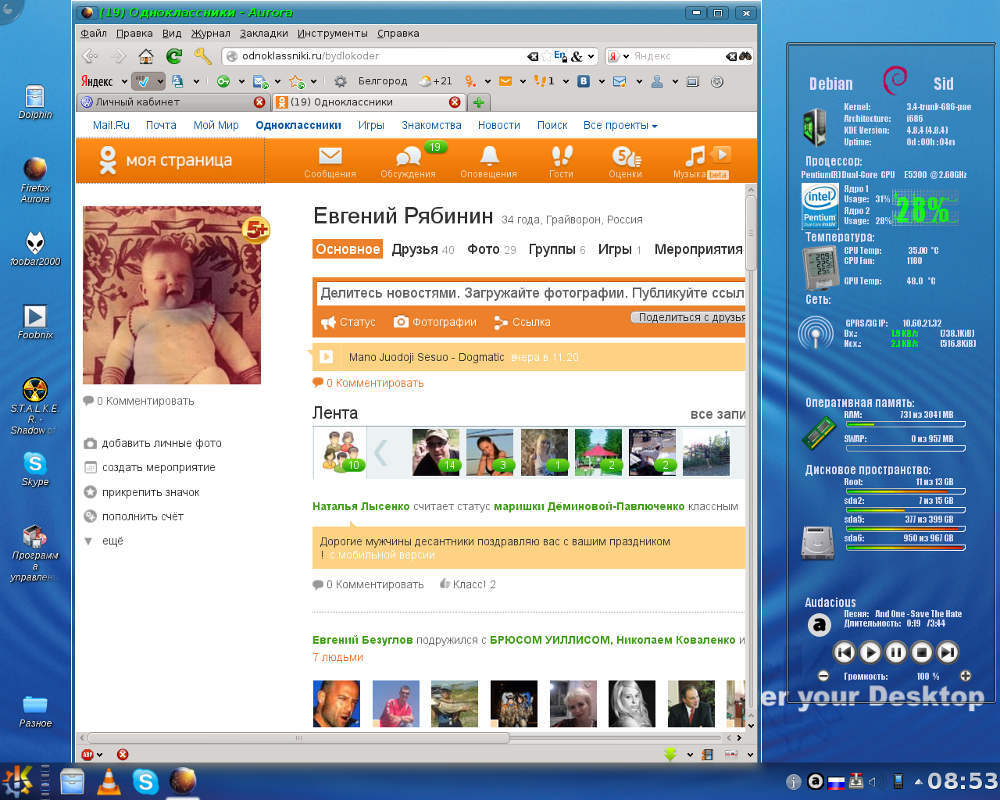This screenshot has height=800, width=1000.
Task: Open the Почта link in Mail.Ru bar
Action: tap(161, 126)
